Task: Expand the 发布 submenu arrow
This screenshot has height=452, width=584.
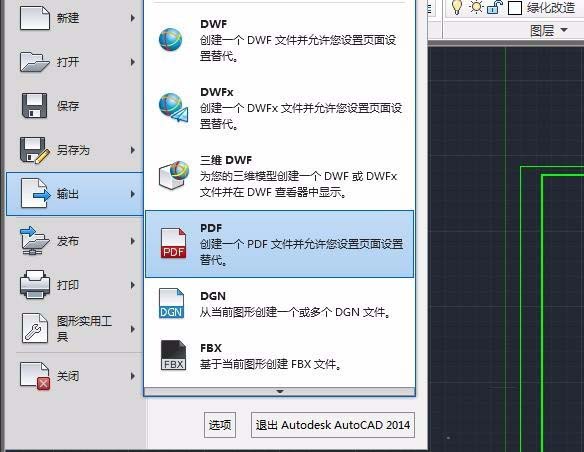Action: 133,241
